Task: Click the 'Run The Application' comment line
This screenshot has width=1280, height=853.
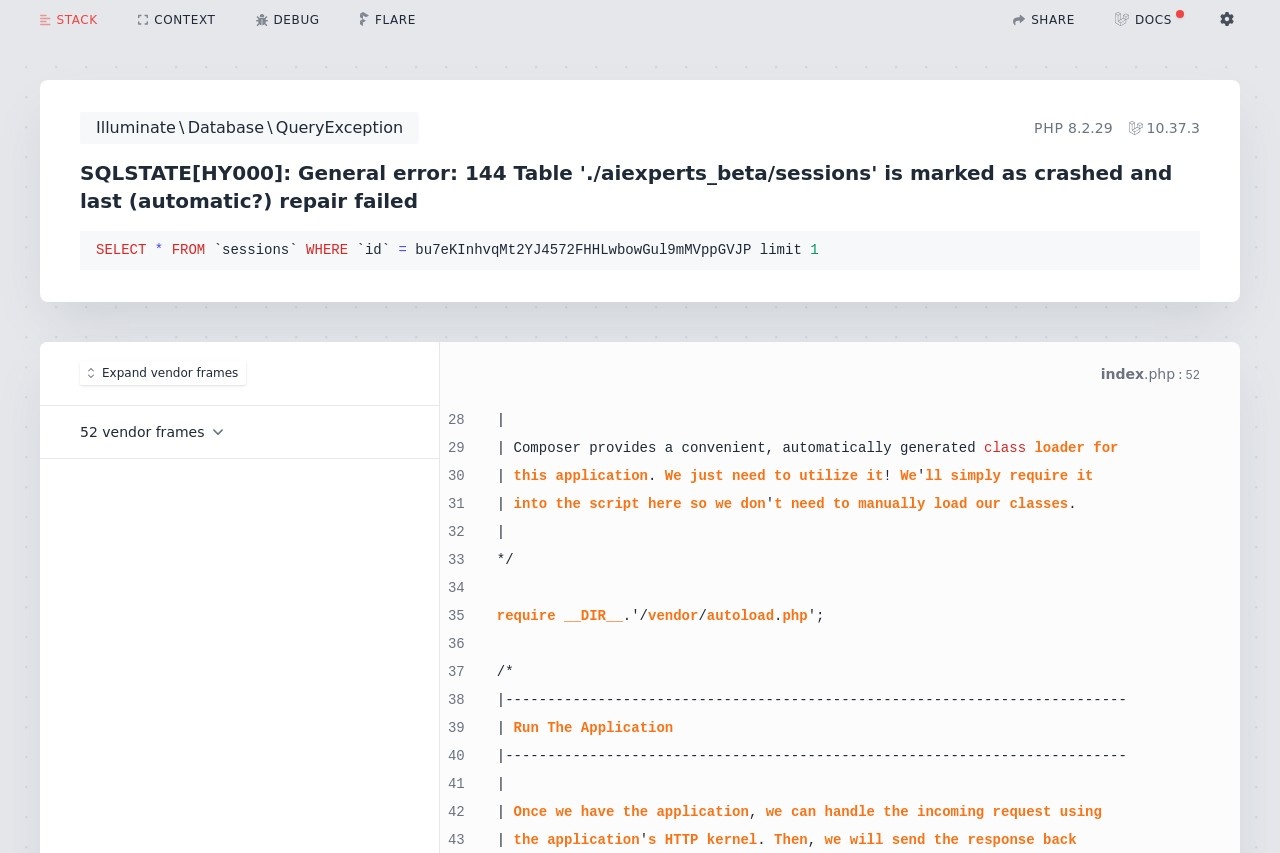Action: tap(585, 728)
